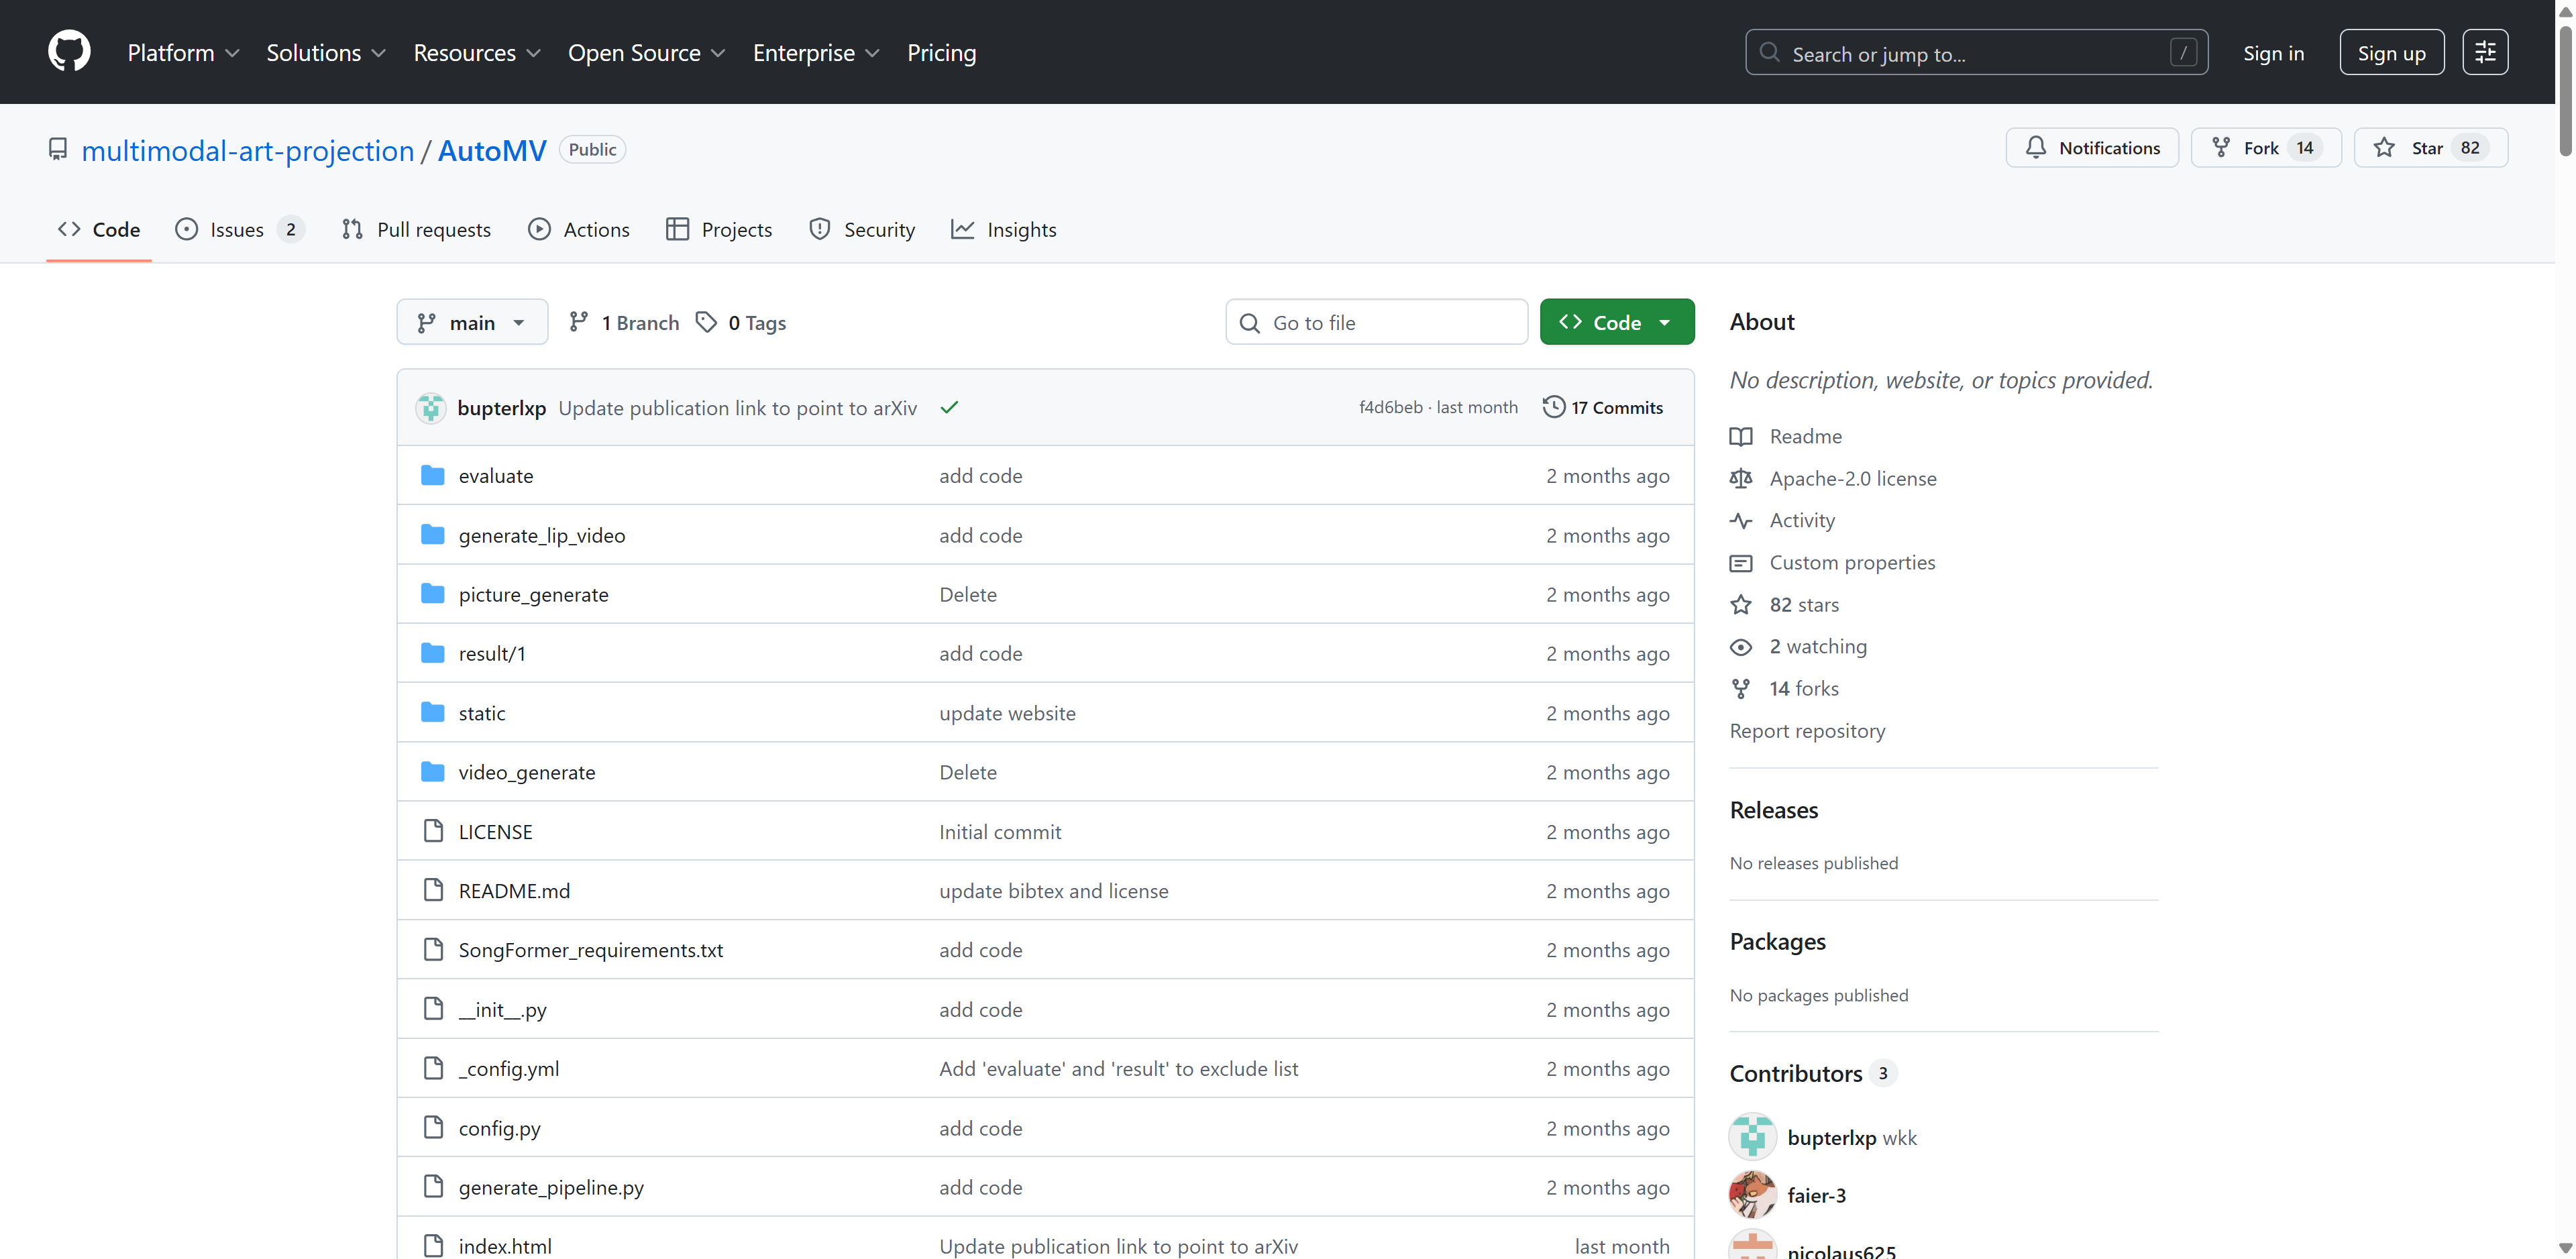Click the green commit status checkmark
The image size is (2576, 1259).
949,407
